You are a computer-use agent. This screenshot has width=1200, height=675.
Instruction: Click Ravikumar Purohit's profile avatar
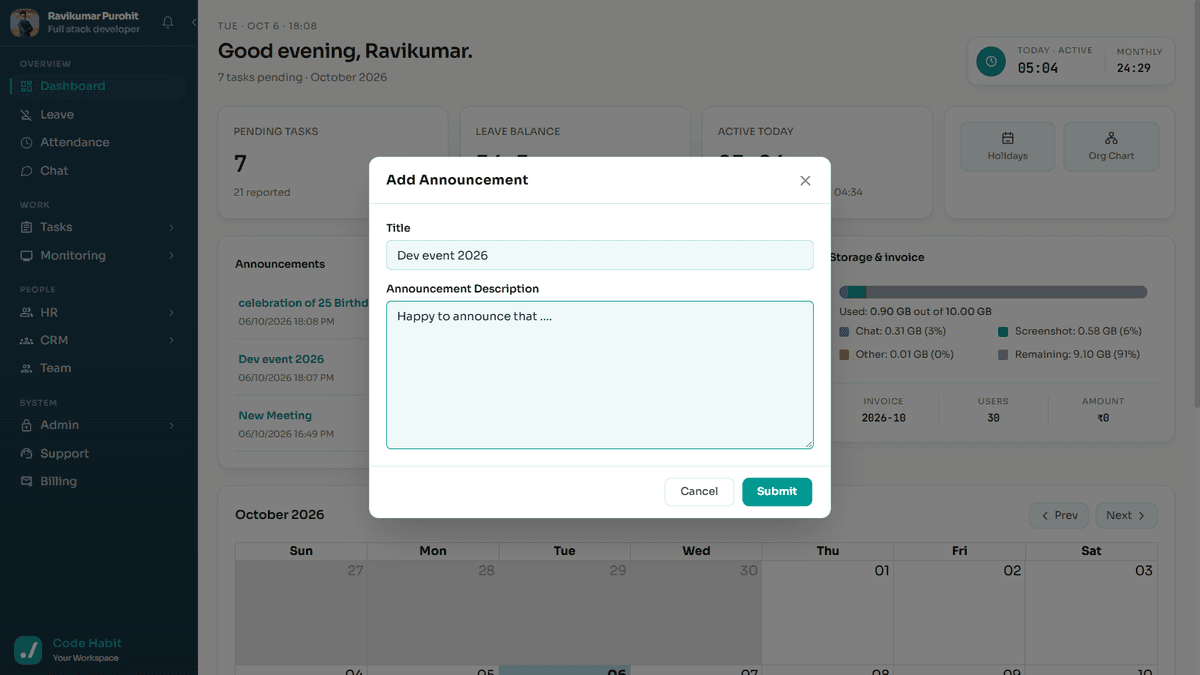[25, 23]
